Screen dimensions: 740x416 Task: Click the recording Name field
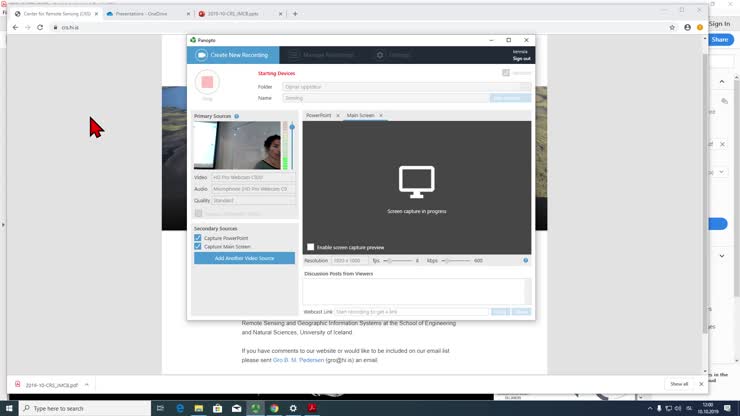point(386,98)
